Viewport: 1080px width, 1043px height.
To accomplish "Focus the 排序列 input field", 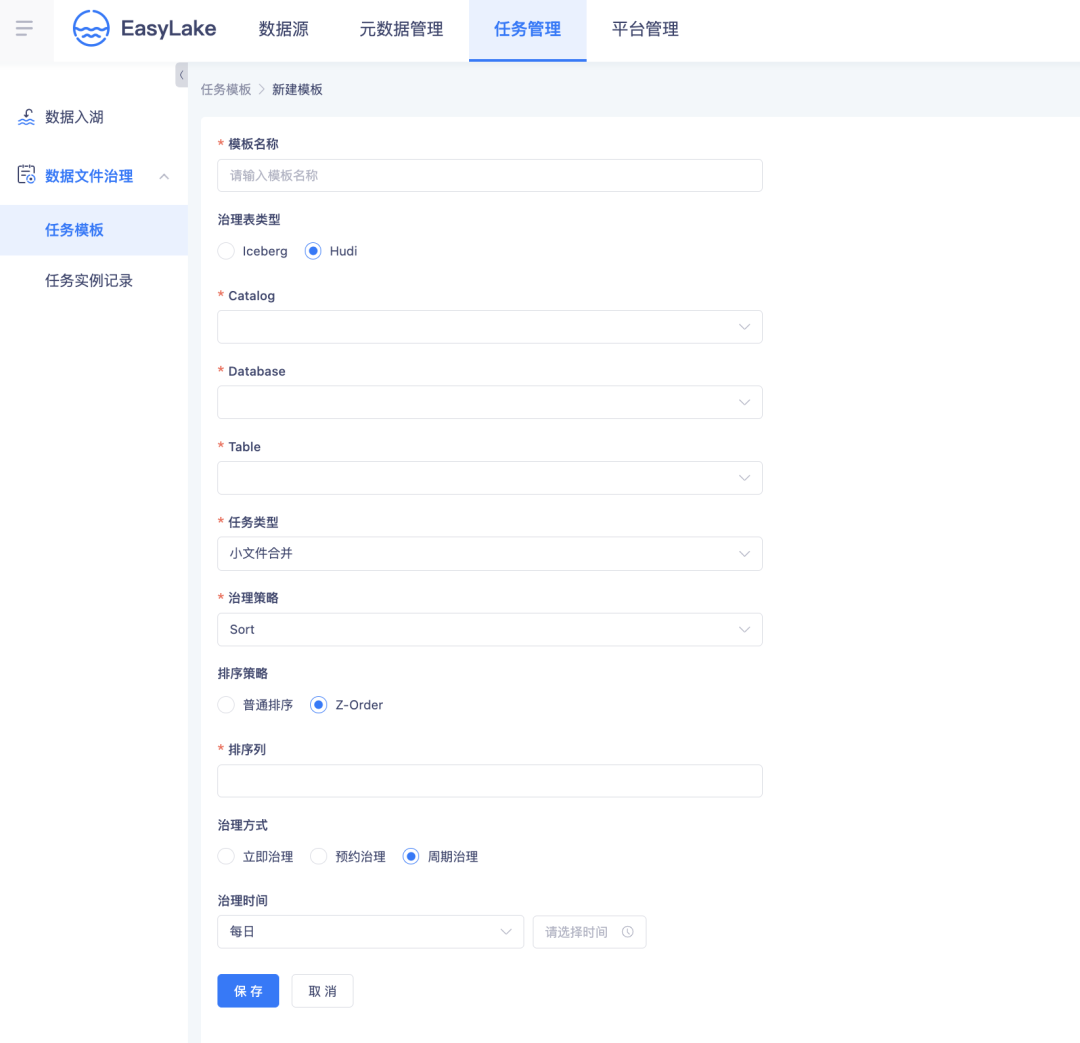I will [490, 781].
